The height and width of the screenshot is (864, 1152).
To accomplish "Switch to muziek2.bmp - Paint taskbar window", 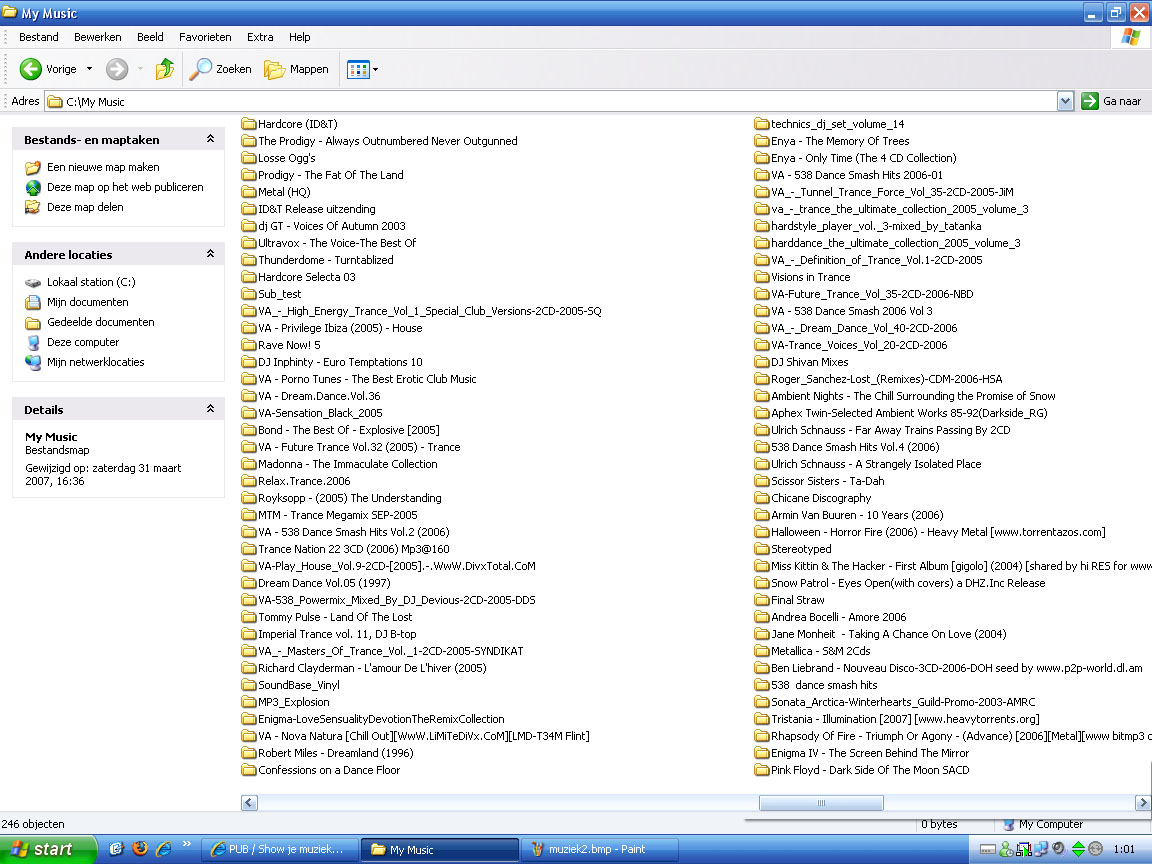I will tap(600, 849).
